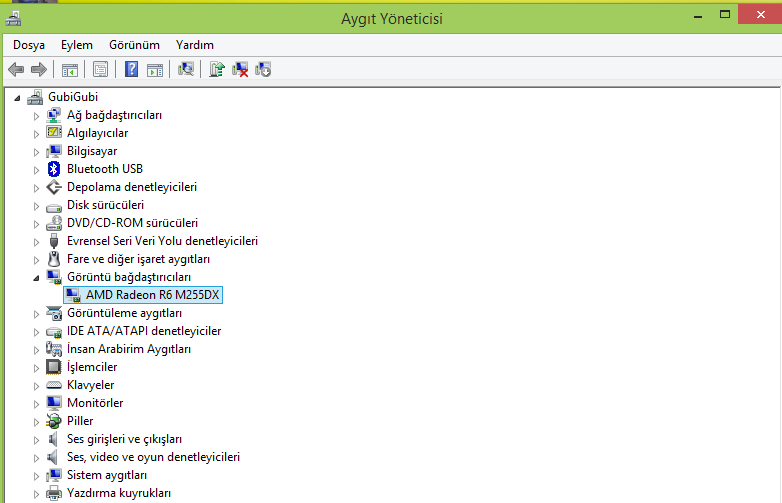The image size is (782, 503).
Task: Select the Klavyeler label
Action: (91, 385)
